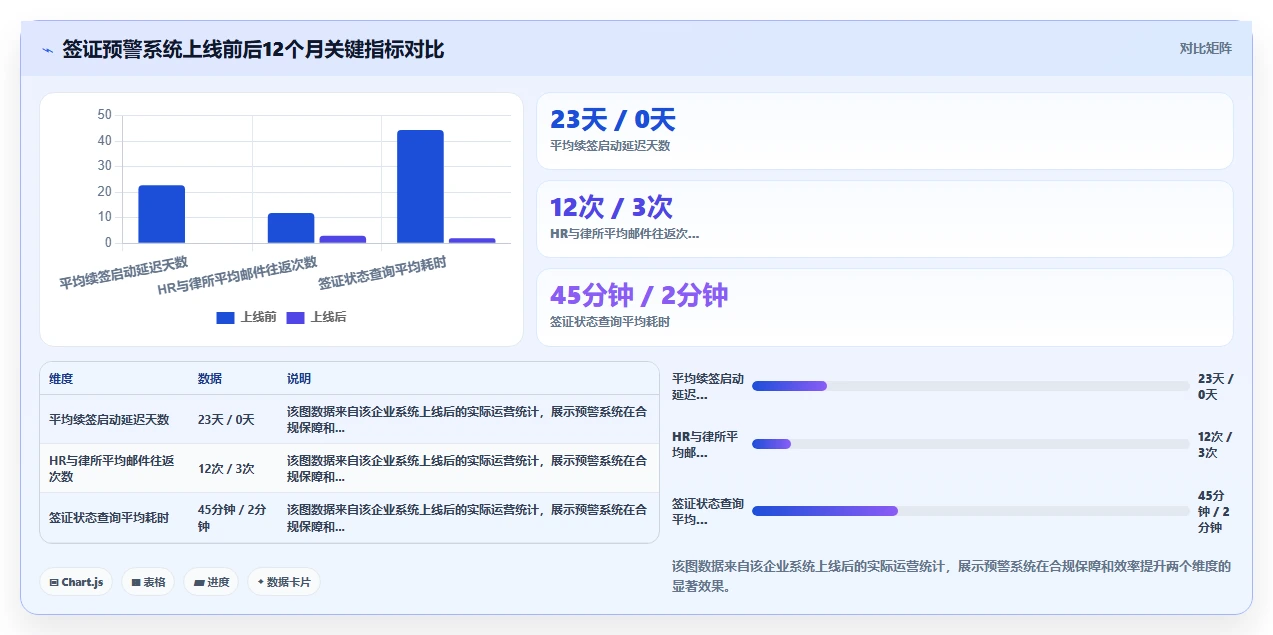Click the HR与律所平均邮 progress bar
1273x635 pixels.
click(x=970, y=444)
